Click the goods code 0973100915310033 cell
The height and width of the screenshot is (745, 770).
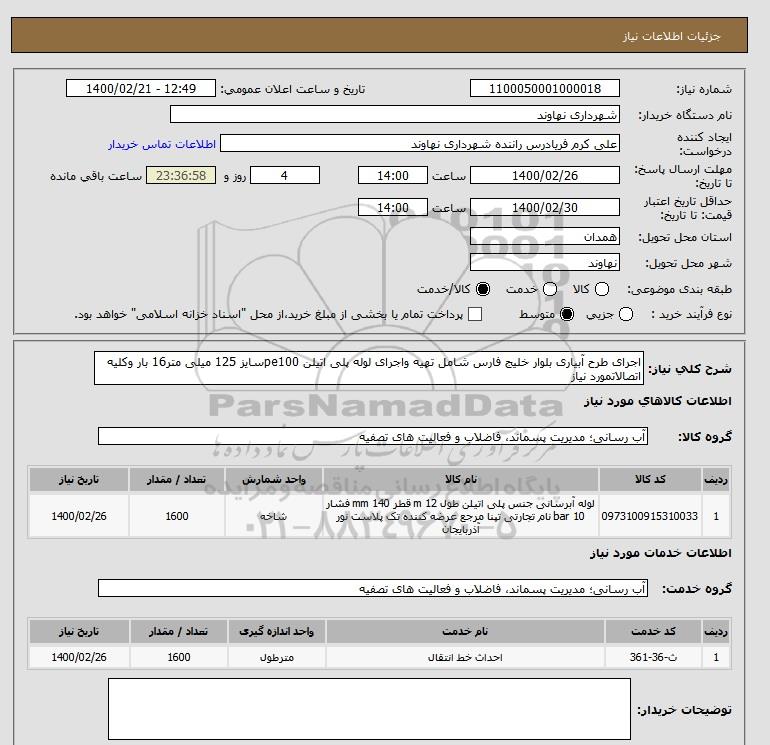tap(650, 516)
